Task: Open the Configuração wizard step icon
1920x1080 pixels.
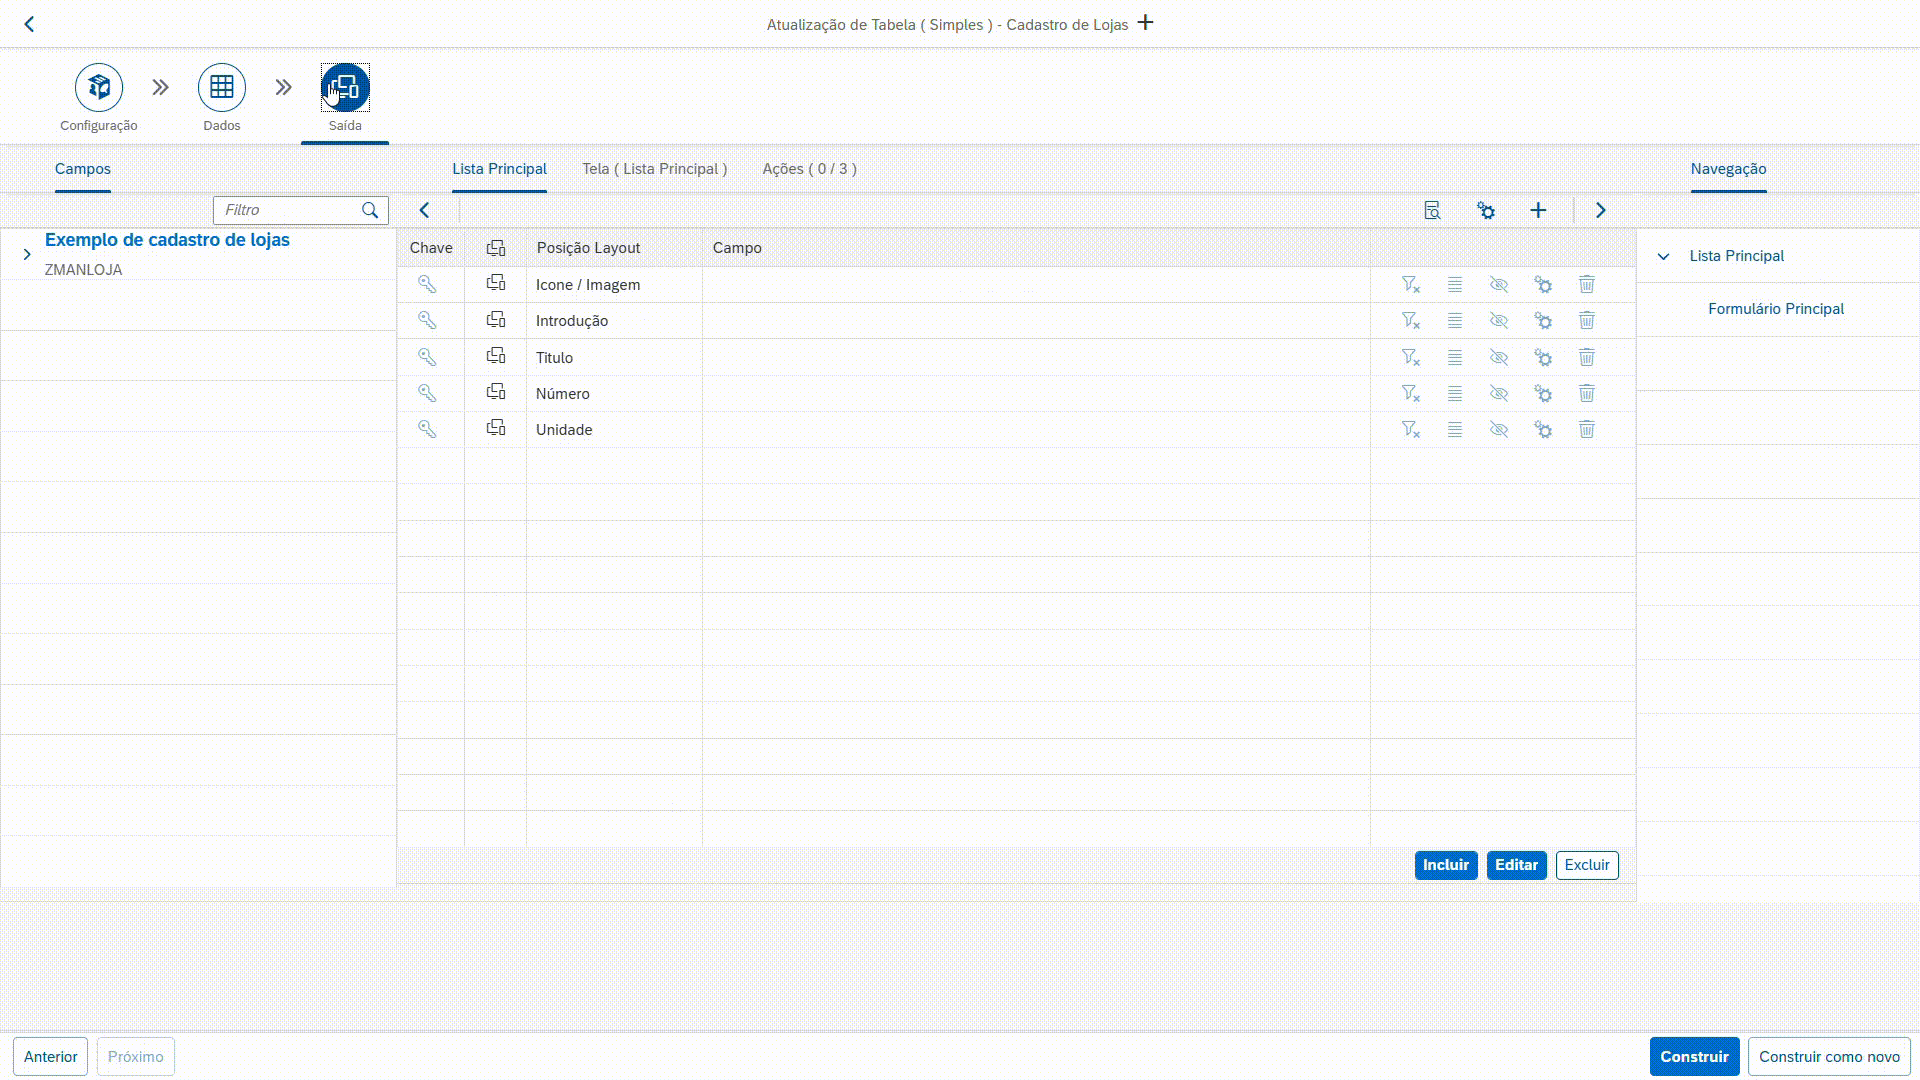Action: [99, 88]
